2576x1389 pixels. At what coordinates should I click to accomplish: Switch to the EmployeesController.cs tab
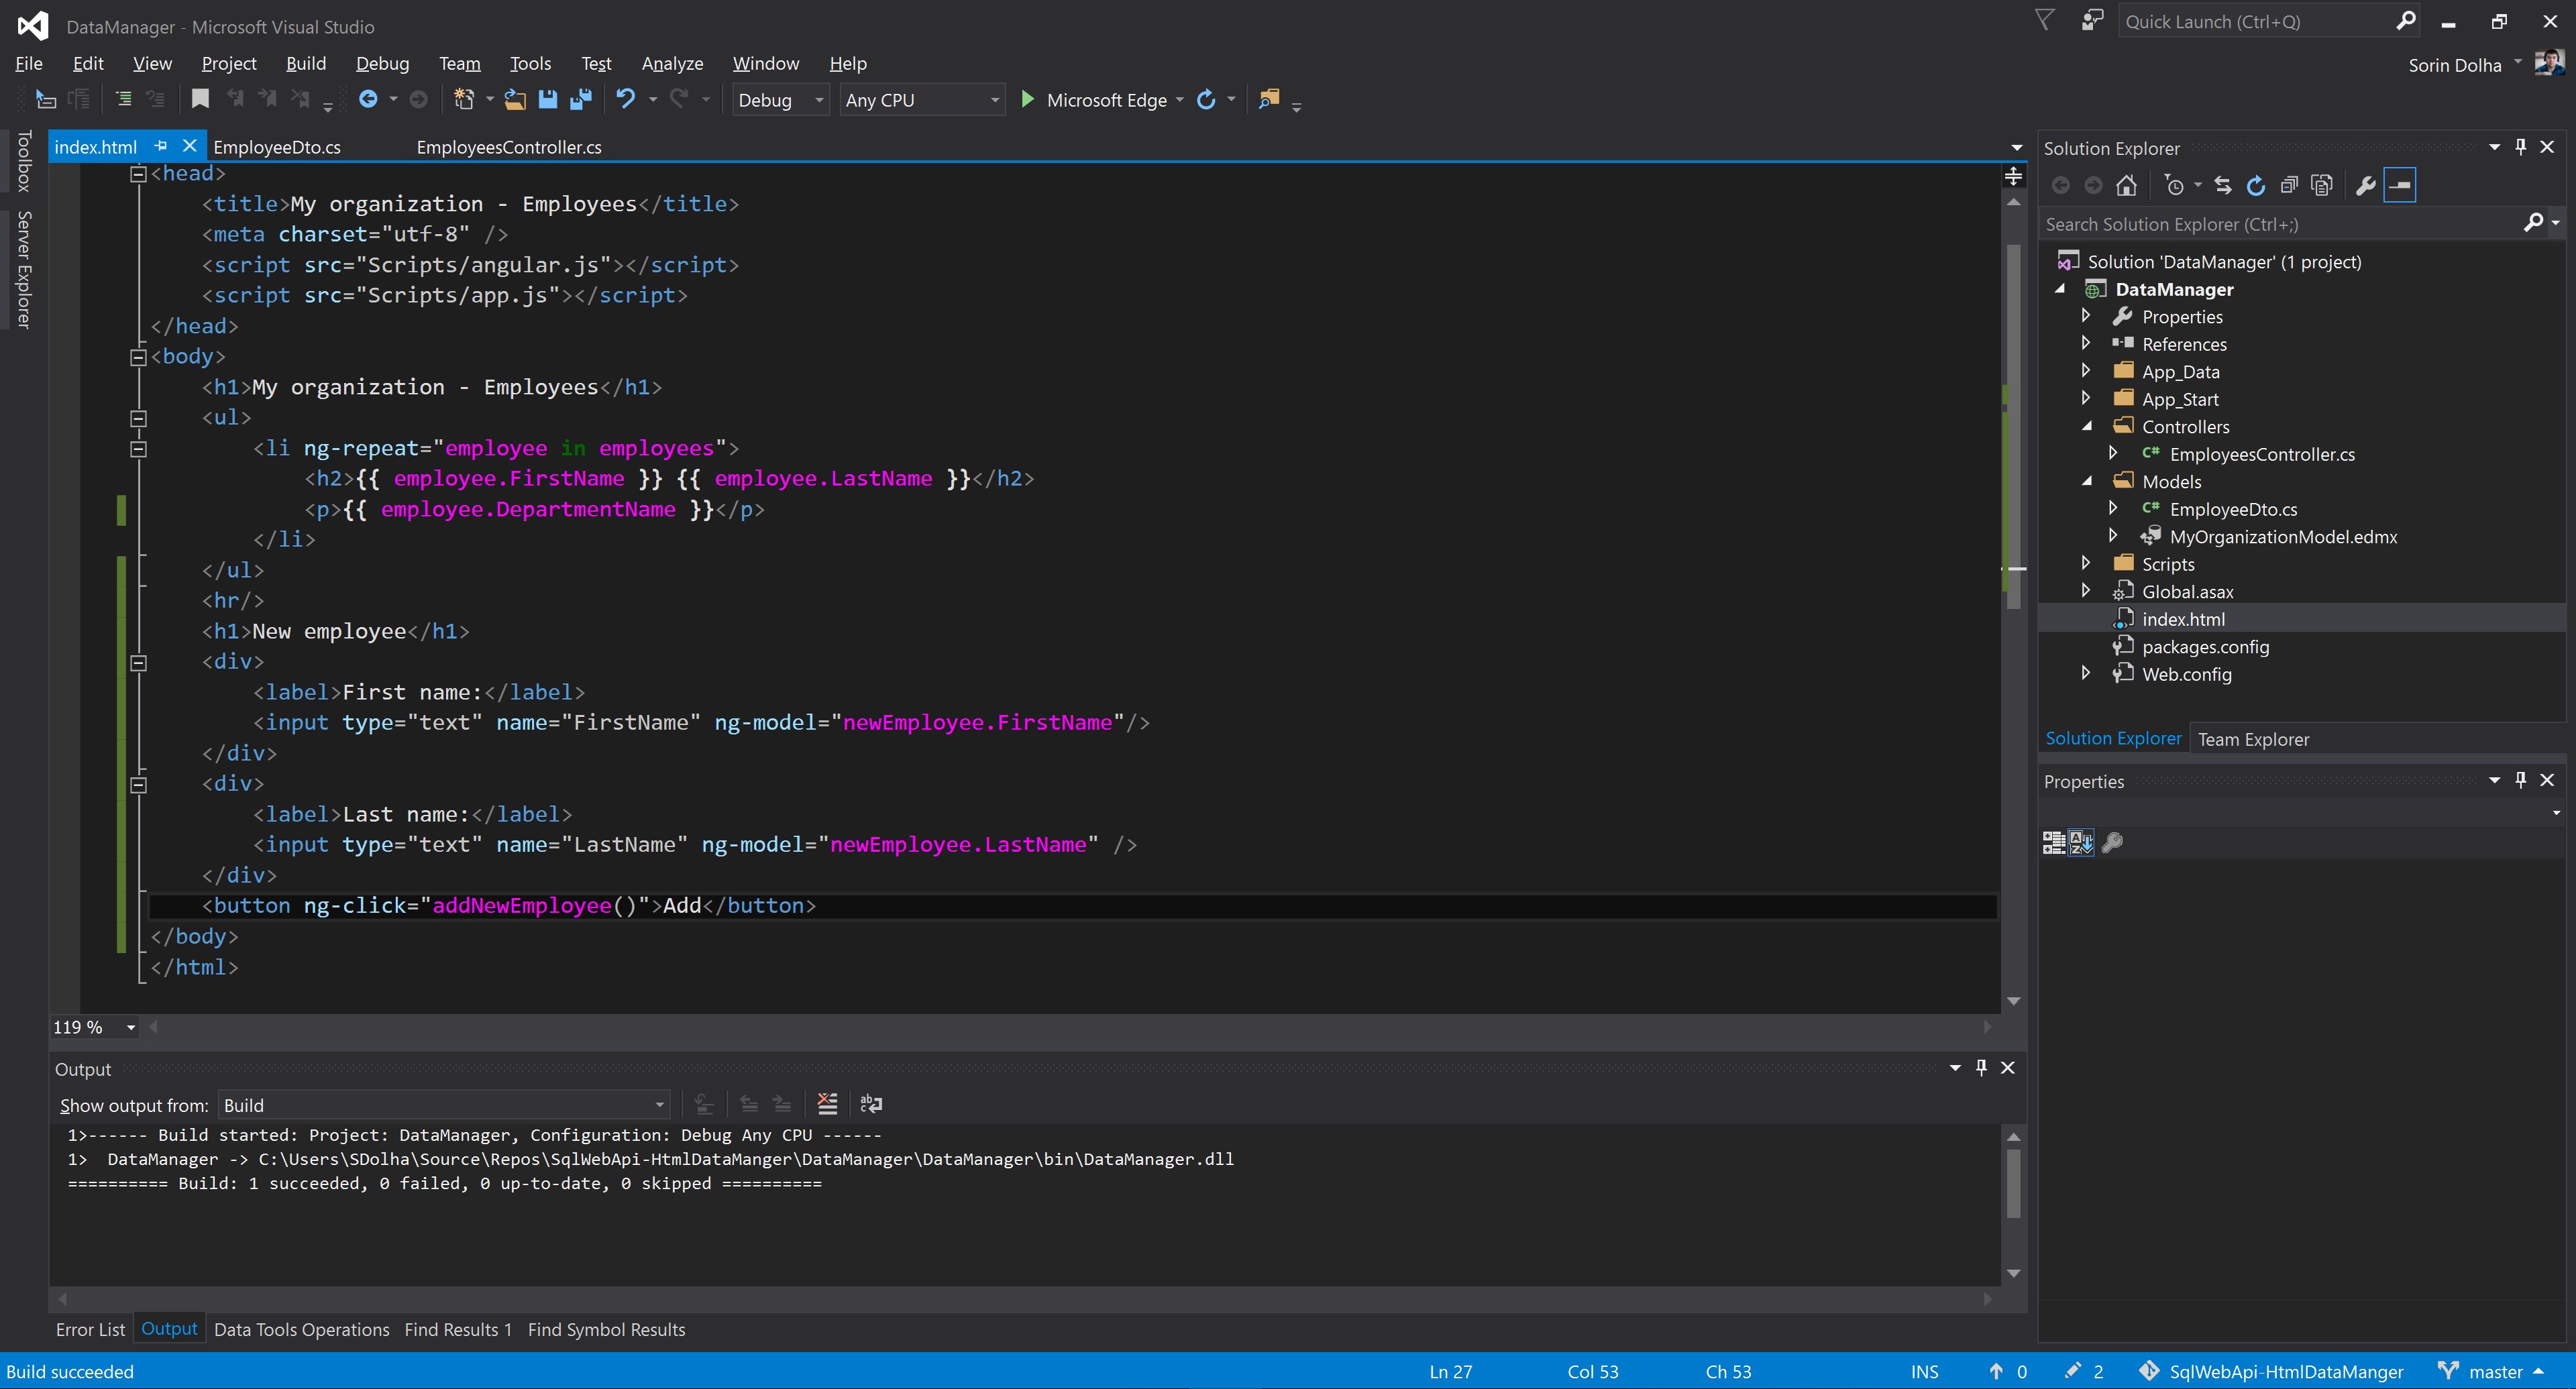508,147
